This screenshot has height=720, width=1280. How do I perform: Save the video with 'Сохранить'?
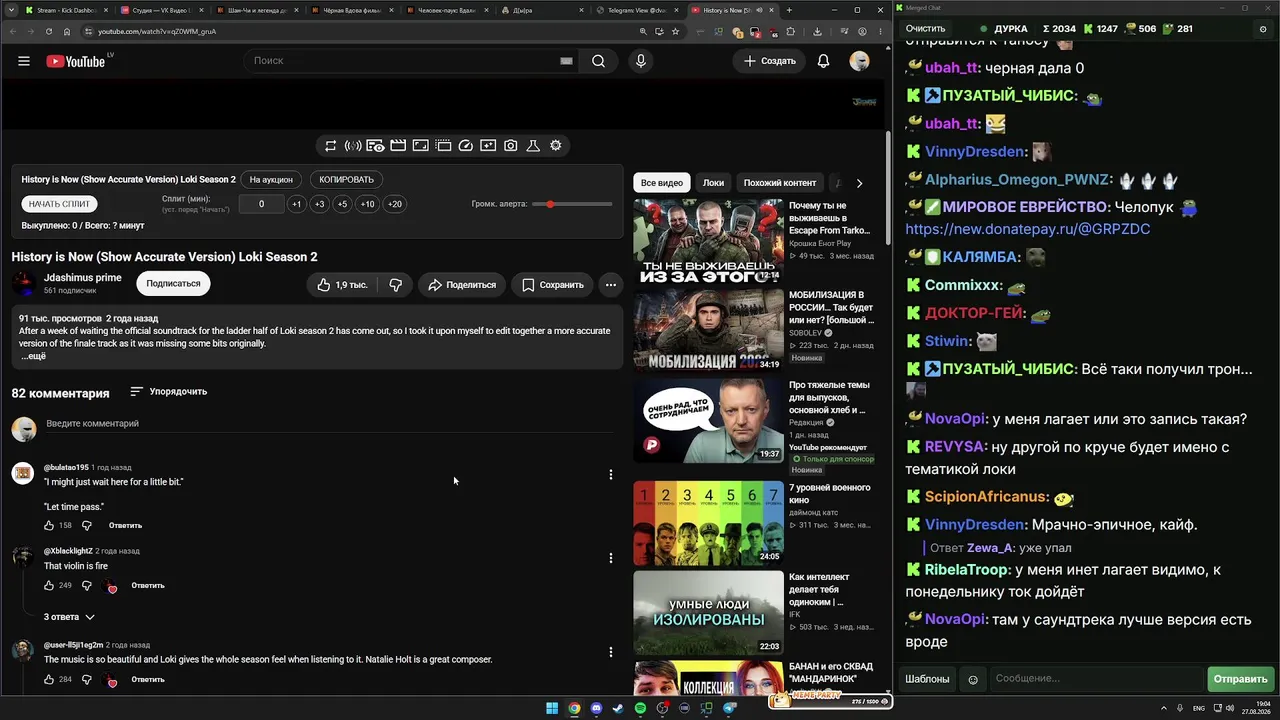552,285
